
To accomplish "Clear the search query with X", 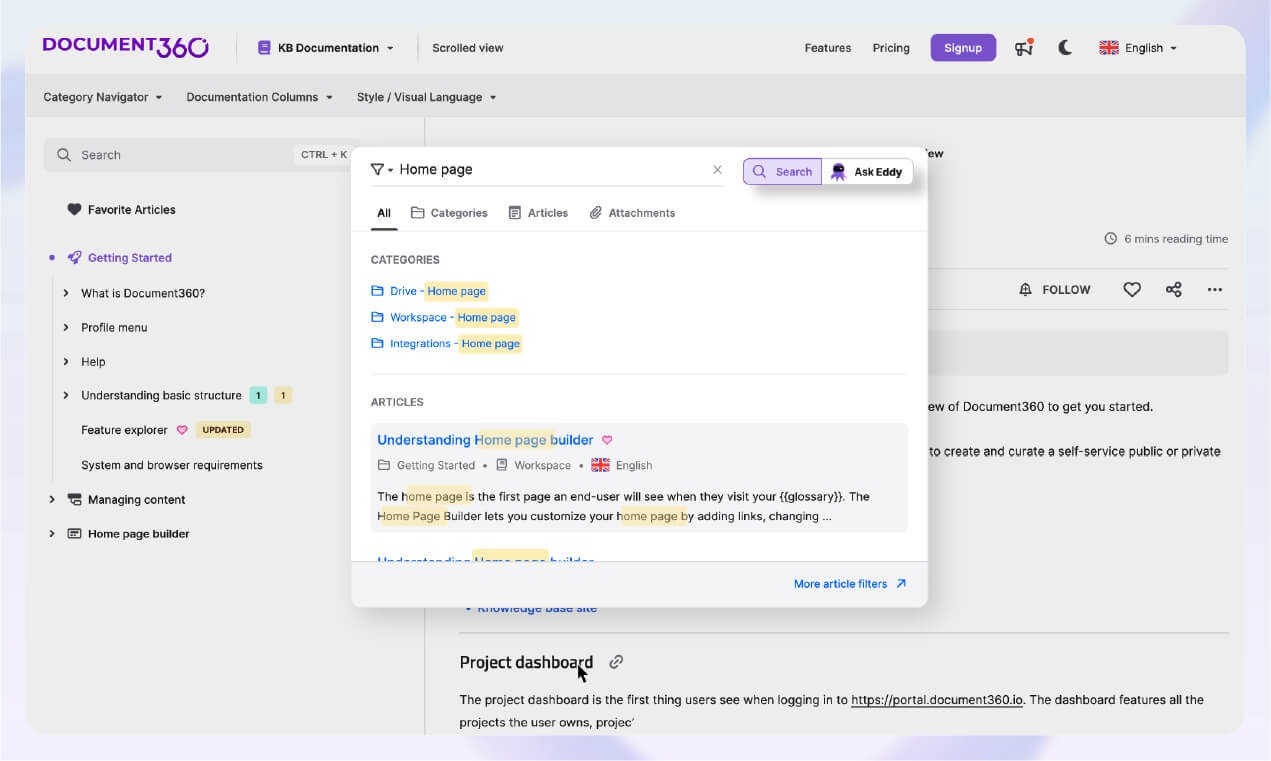I will pos(717,170).
